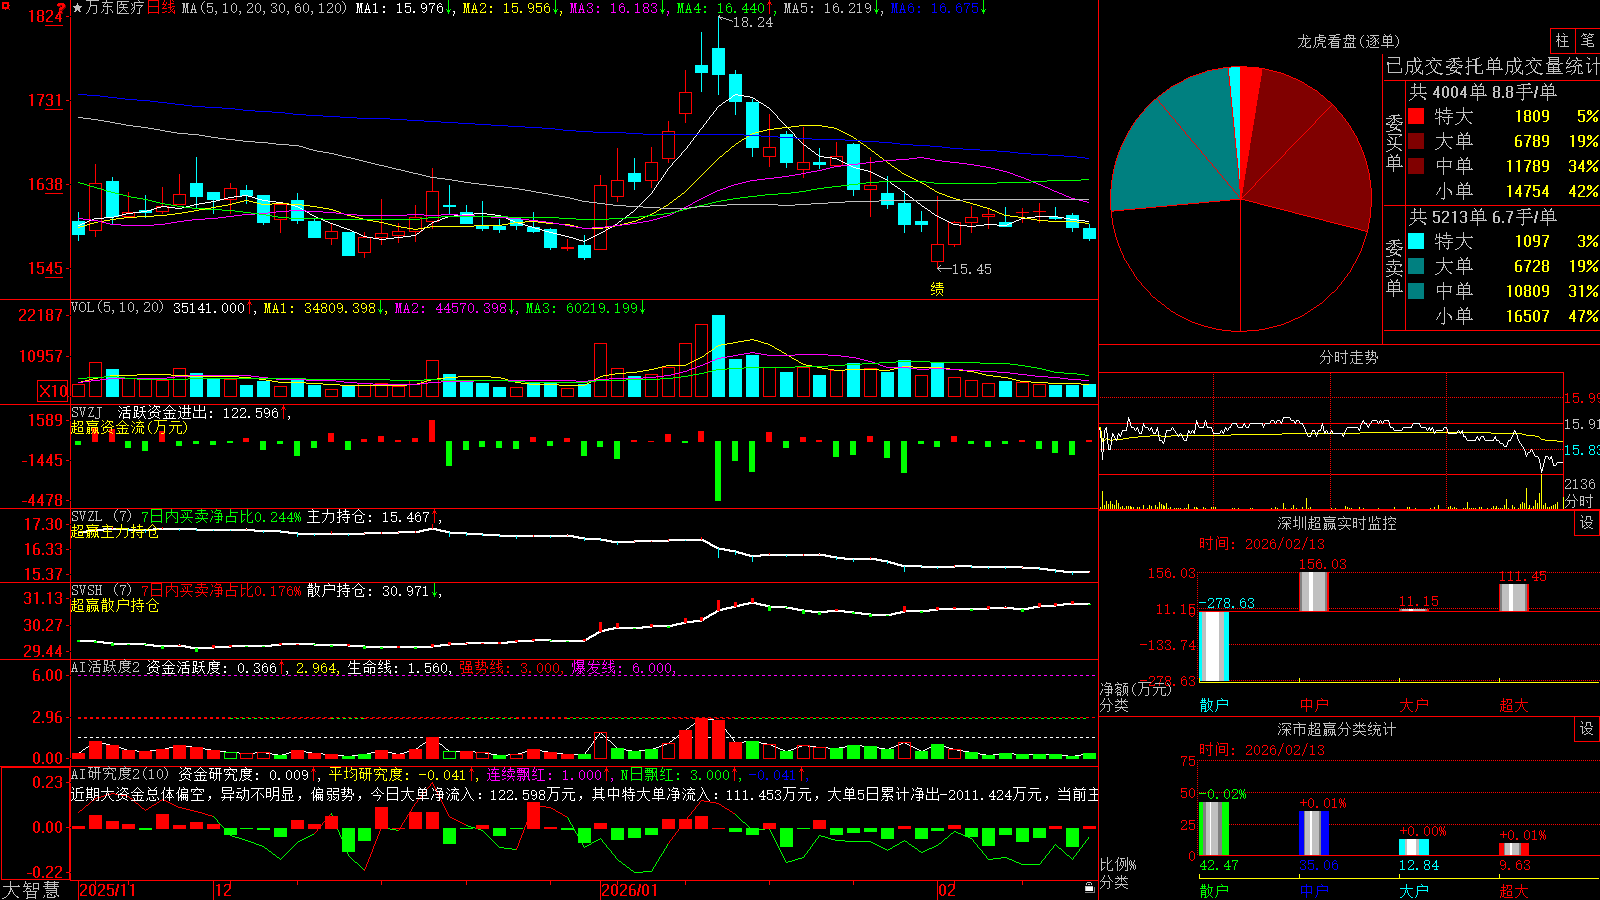
Task: Select the 2026/01 date marker on timeline
Action: click(x=629, y=890)
